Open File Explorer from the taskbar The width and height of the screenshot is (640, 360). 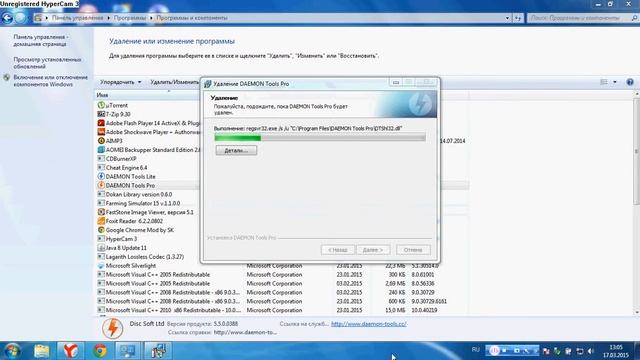coord(42,351)
